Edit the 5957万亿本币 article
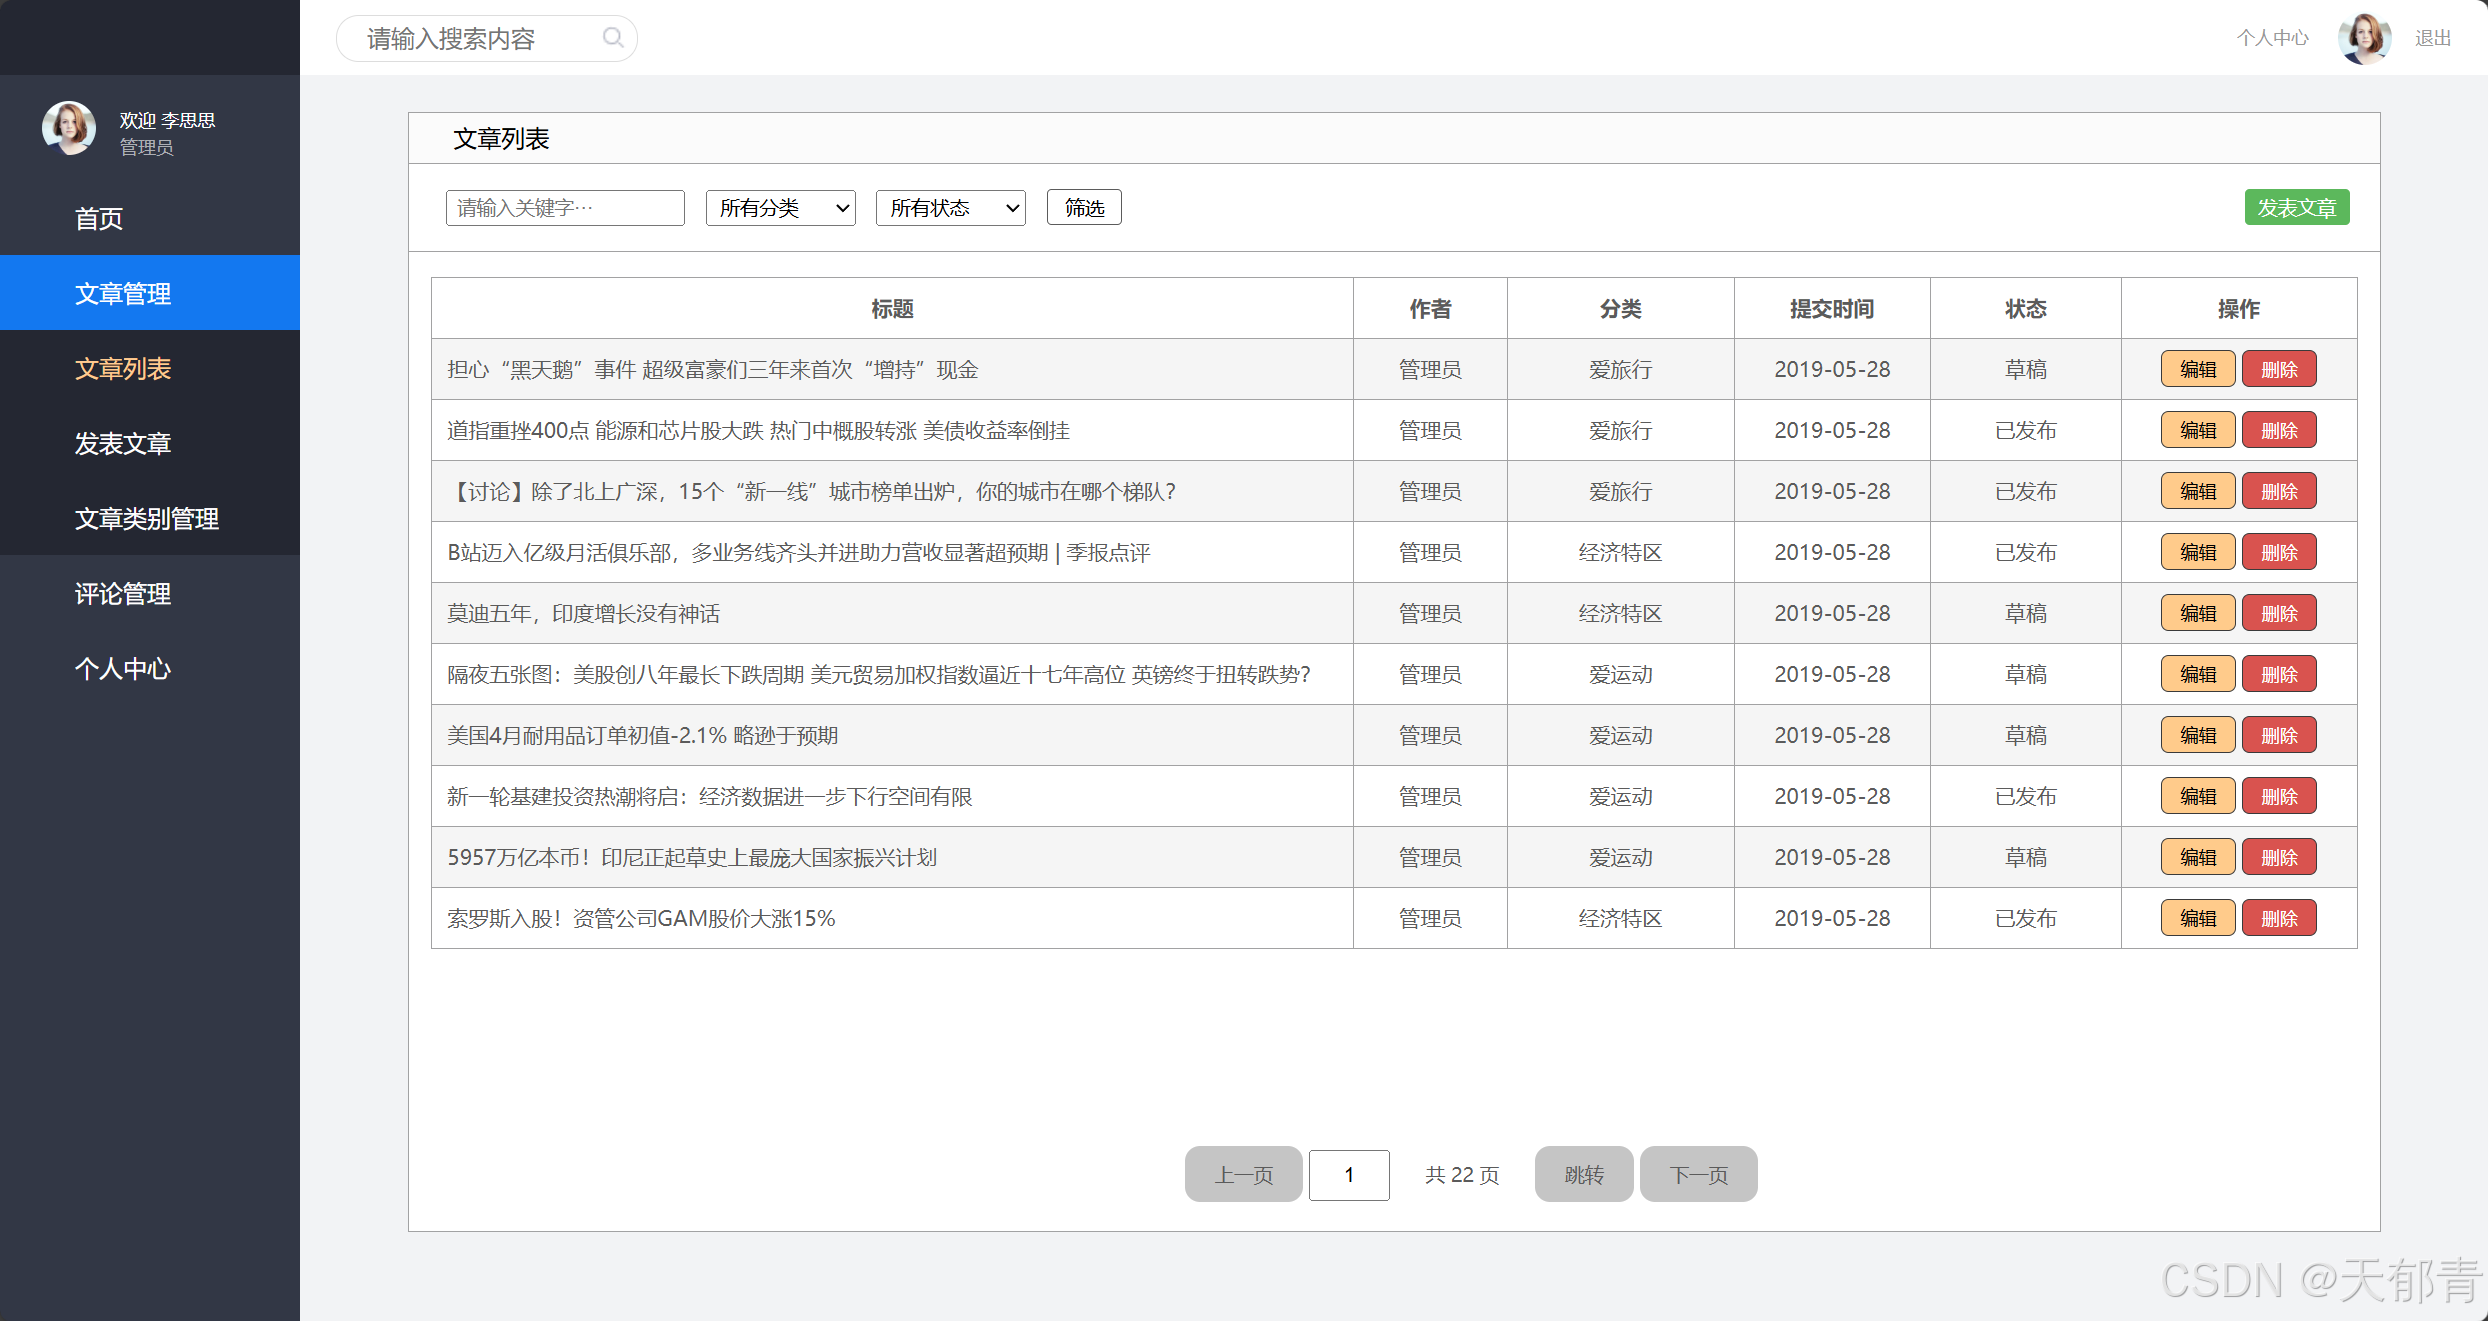2488x1321 pixels. click(x=2198, y=857)
